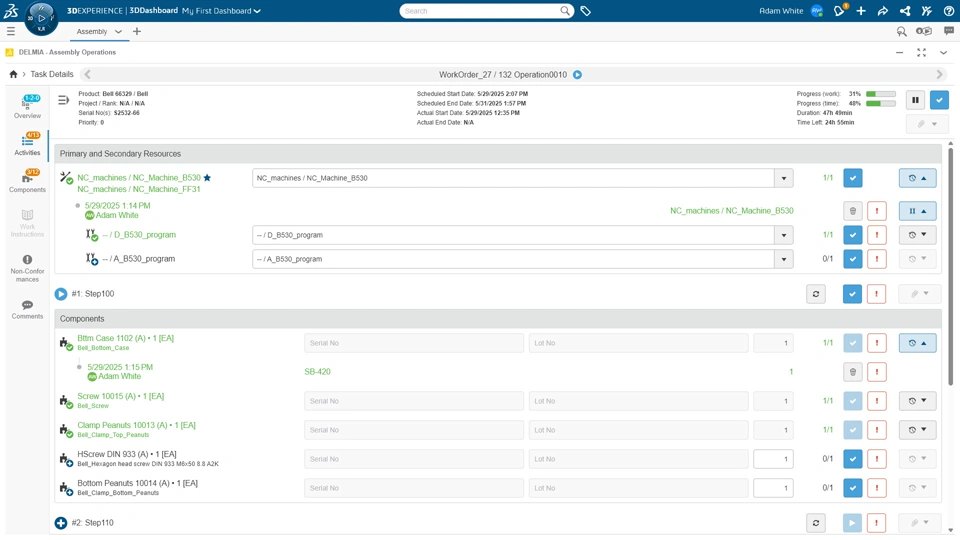Report issue on HScrew DIN 933 row

tap(876, 459)
